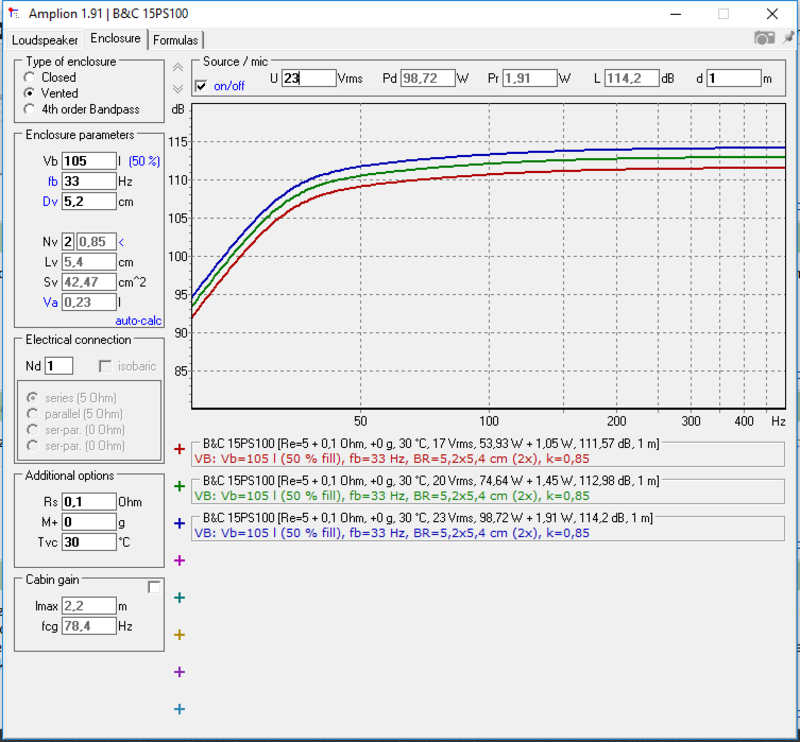Click the Tvc temperature input field

point(89,542)
